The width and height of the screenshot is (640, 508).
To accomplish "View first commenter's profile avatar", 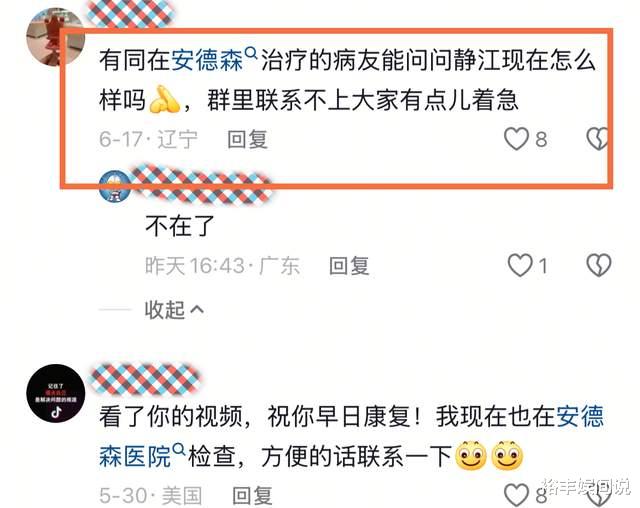I will (55, 37).
